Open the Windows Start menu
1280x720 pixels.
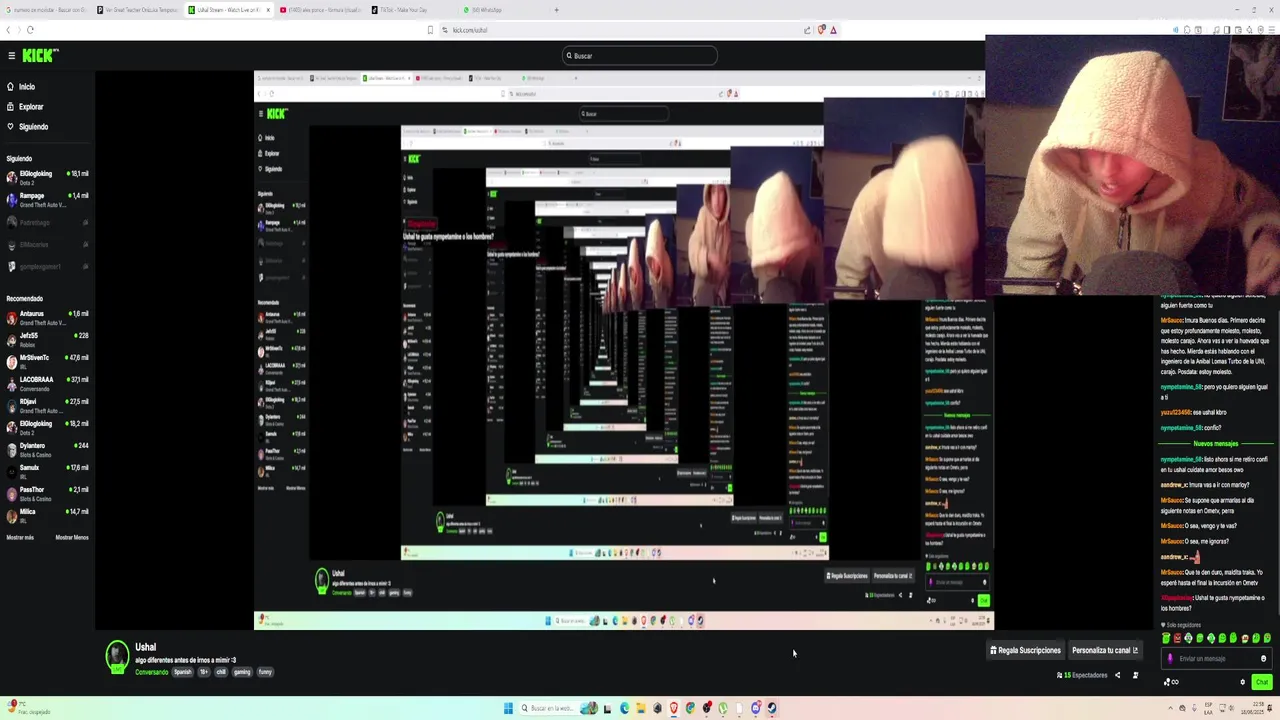(x=508, y=708)
